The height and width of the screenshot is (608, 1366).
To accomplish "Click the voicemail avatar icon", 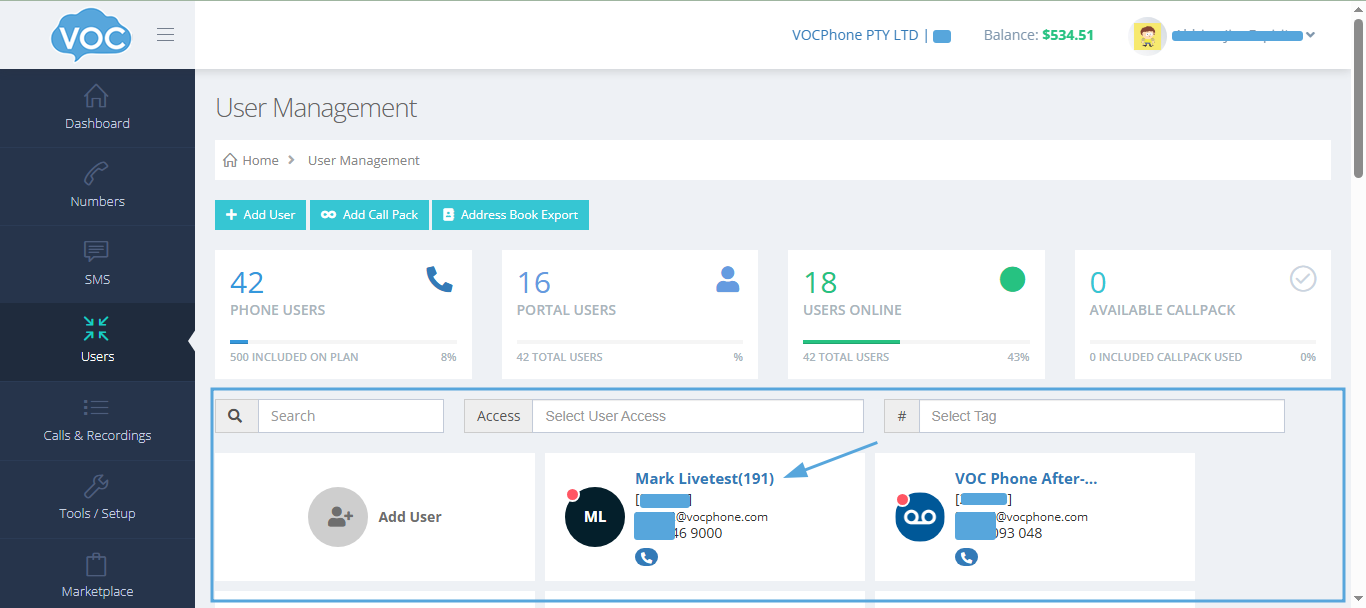I will tap(920, 517).
